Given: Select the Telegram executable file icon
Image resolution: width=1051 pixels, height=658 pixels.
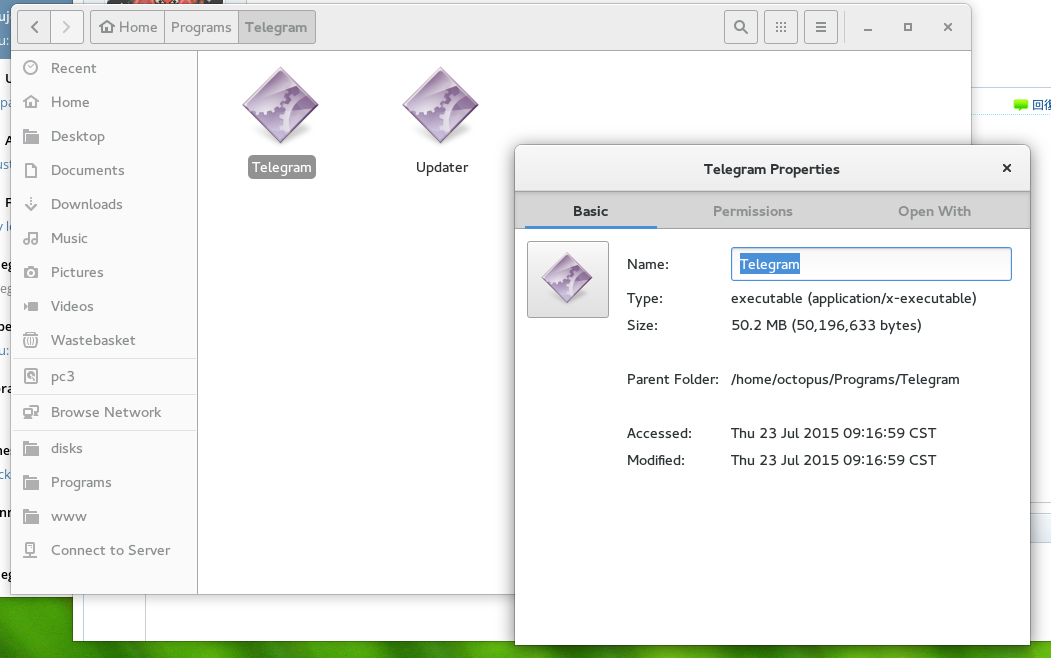Looking at the screenshot, I should (x=280, y=105).
